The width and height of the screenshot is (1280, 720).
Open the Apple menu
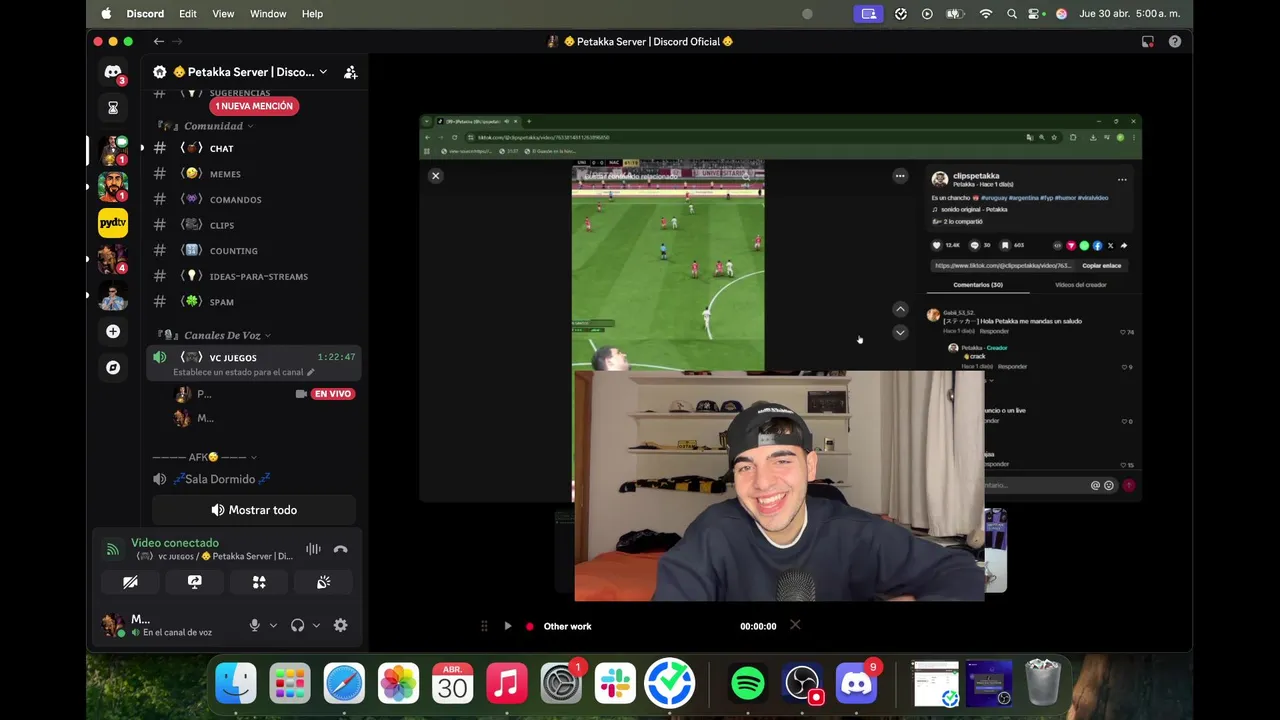pyautogui.click(x=106, y=14)
